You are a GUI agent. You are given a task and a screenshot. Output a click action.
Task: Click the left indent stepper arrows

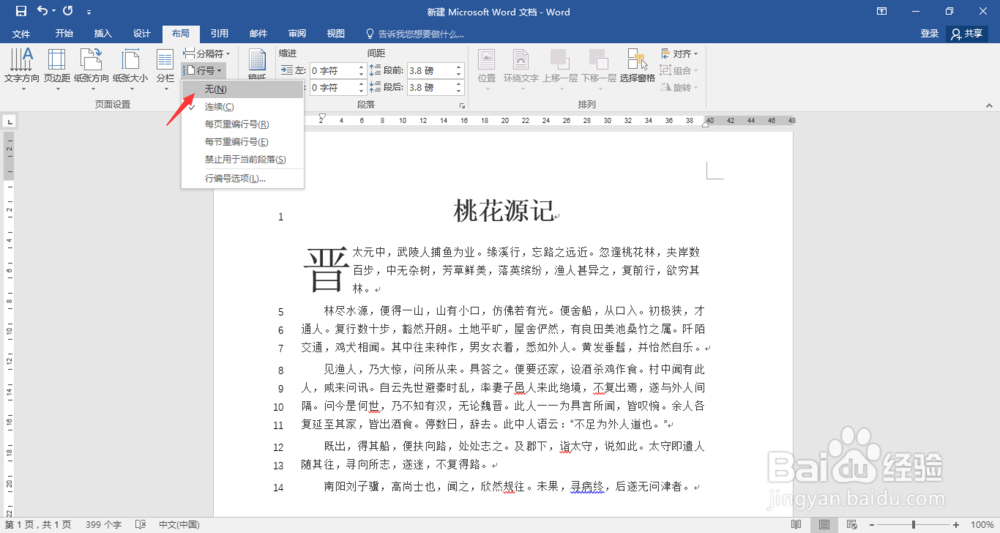361,71
